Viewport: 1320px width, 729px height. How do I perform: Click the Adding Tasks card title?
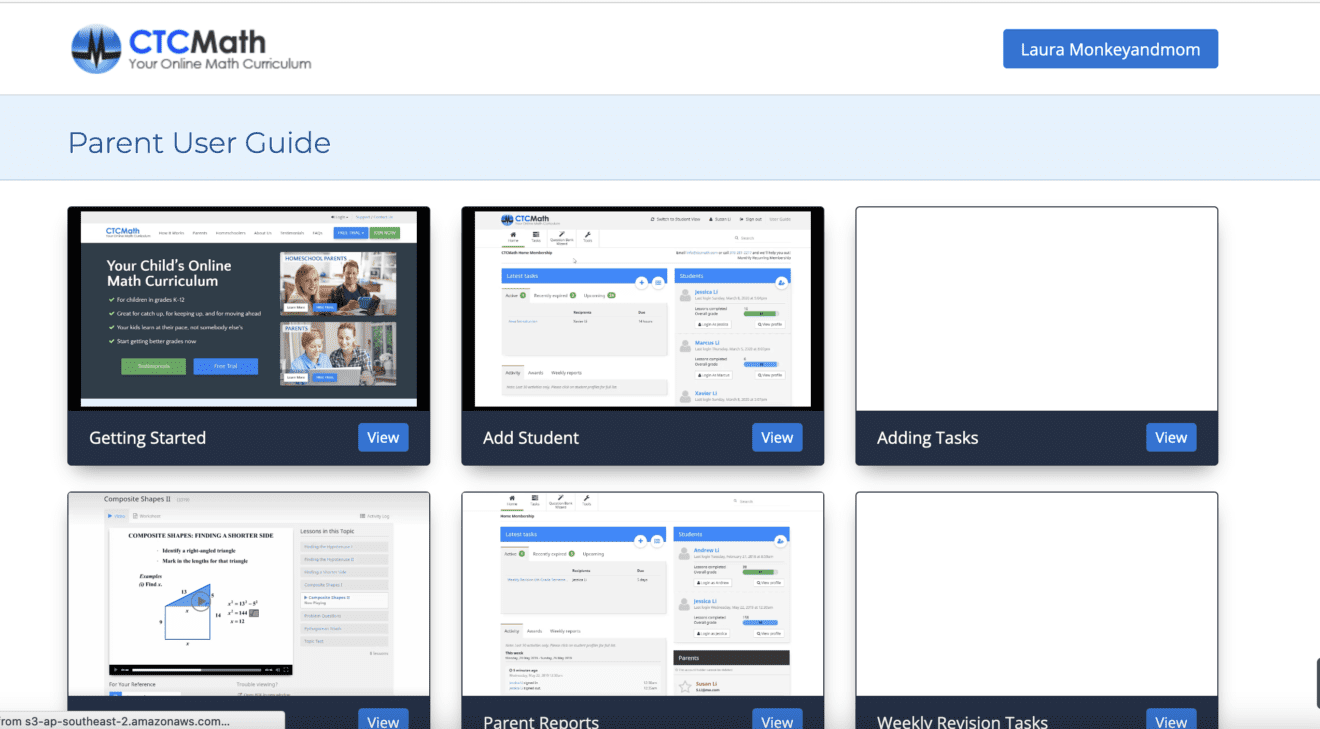pos(927,438)
